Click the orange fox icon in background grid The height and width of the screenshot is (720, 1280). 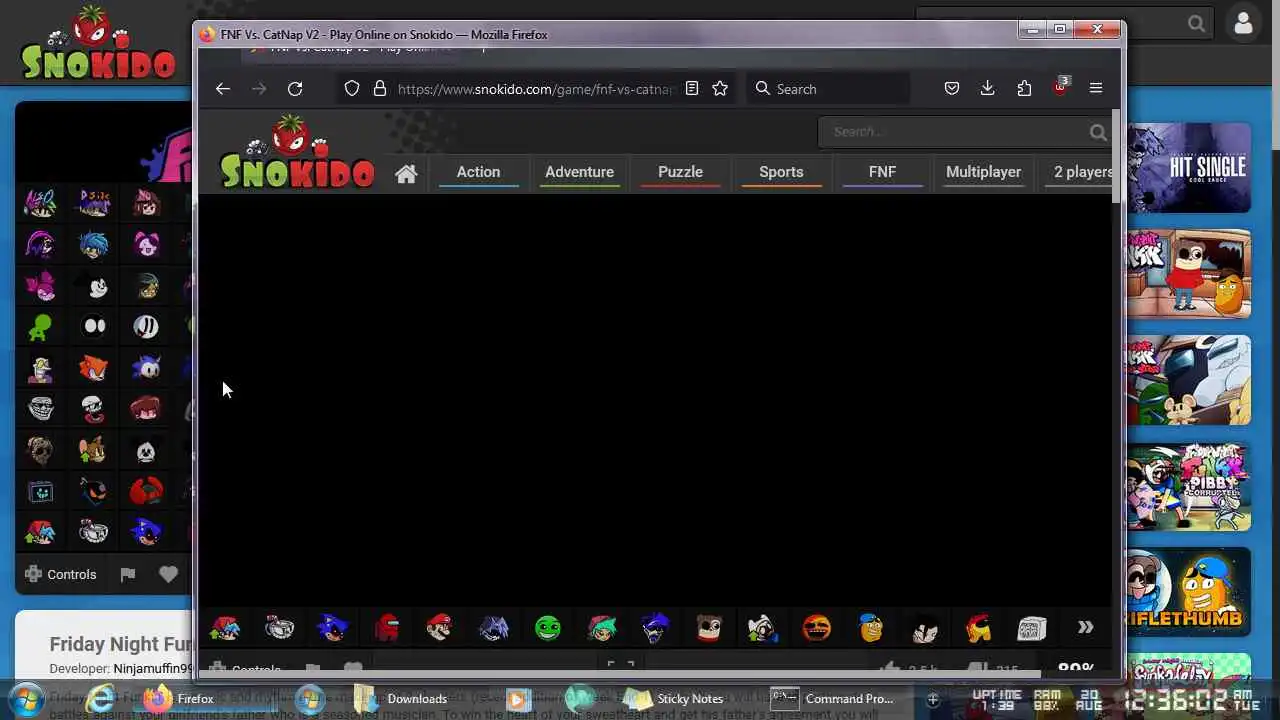click(93, 368)
